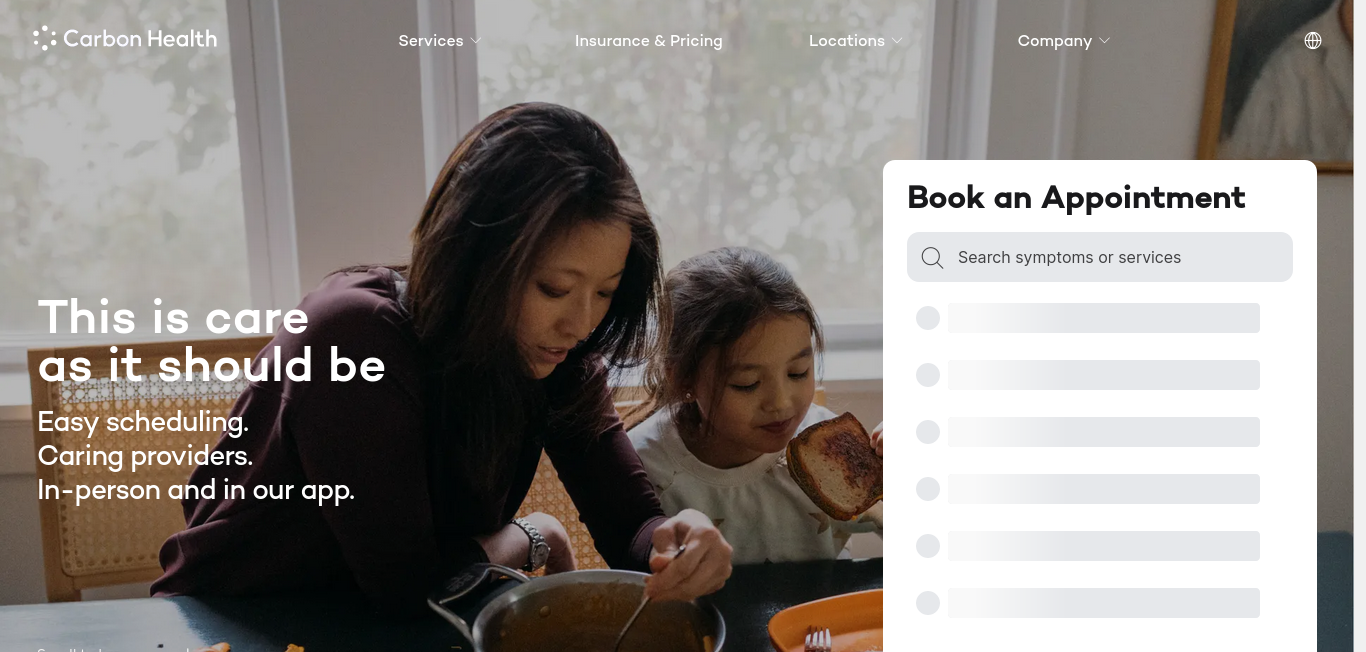Select the third loading option circle
Viewport: 1366px width, 652px height.
point(928,432)
